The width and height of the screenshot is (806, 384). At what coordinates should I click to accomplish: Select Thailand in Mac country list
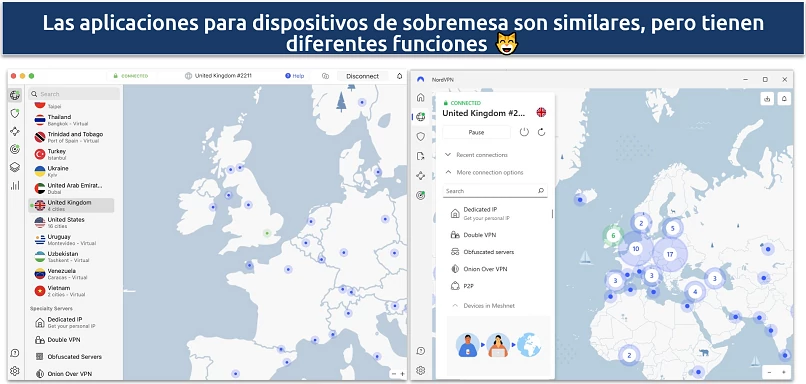[71, 120]
